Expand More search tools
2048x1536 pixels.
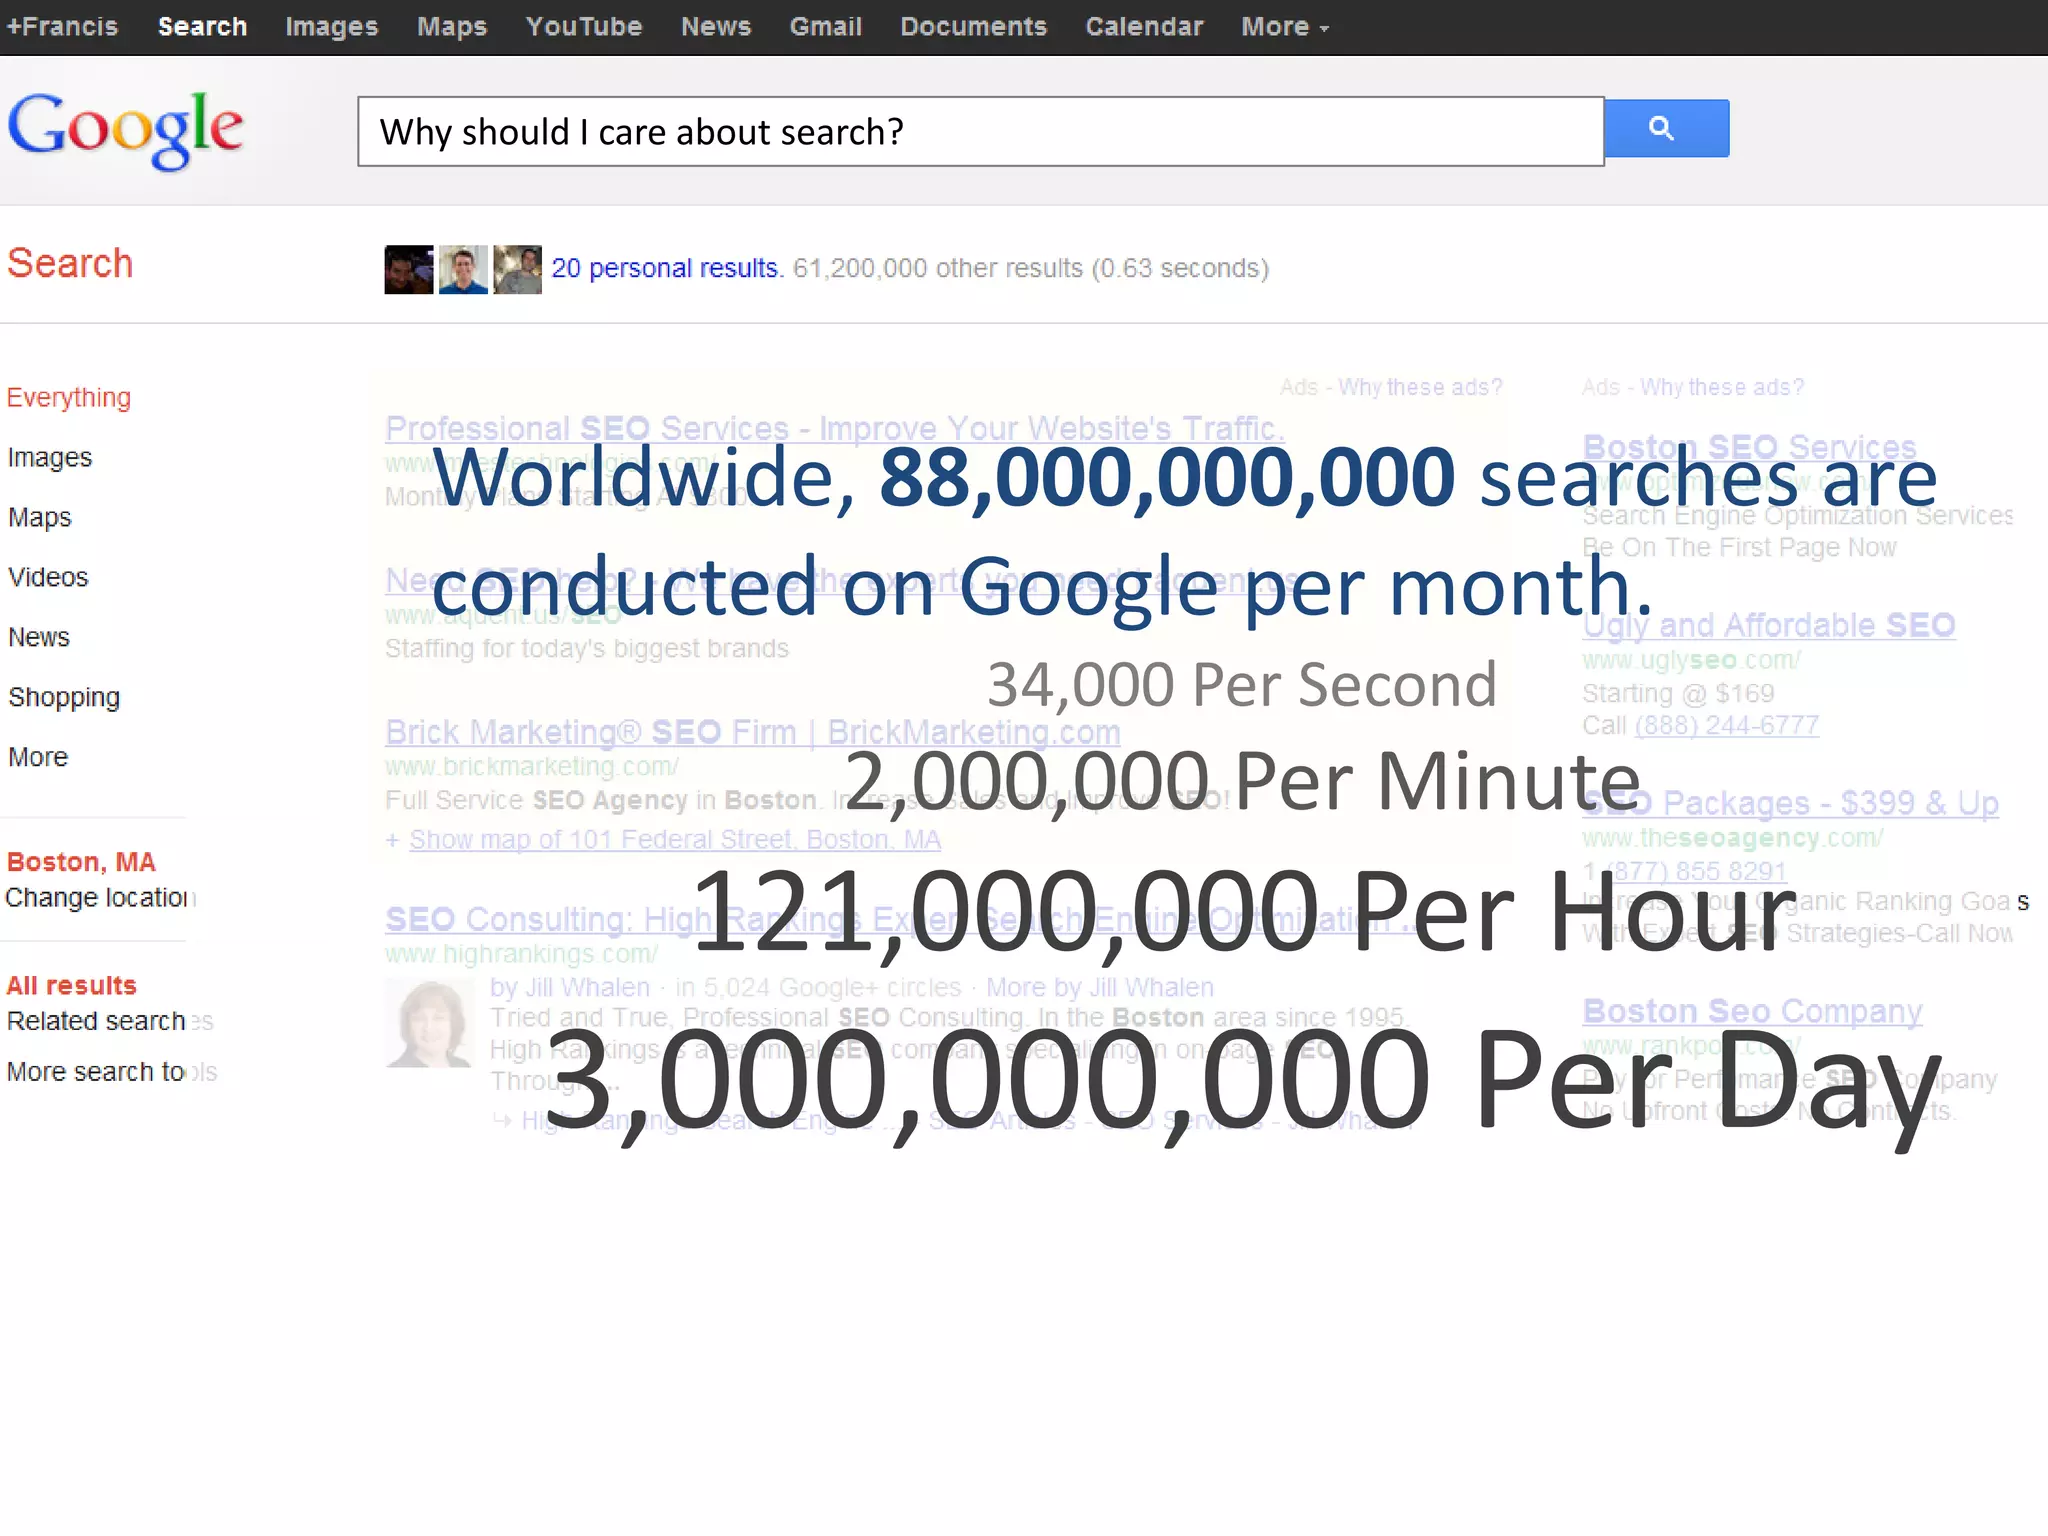pos(112,1071)
